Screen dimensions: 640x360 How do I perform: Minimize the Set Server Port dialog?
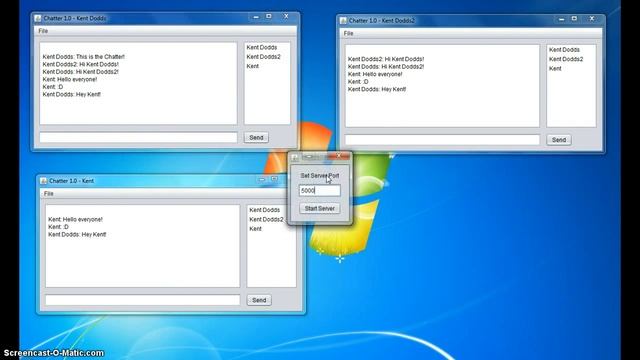point(309,156)
